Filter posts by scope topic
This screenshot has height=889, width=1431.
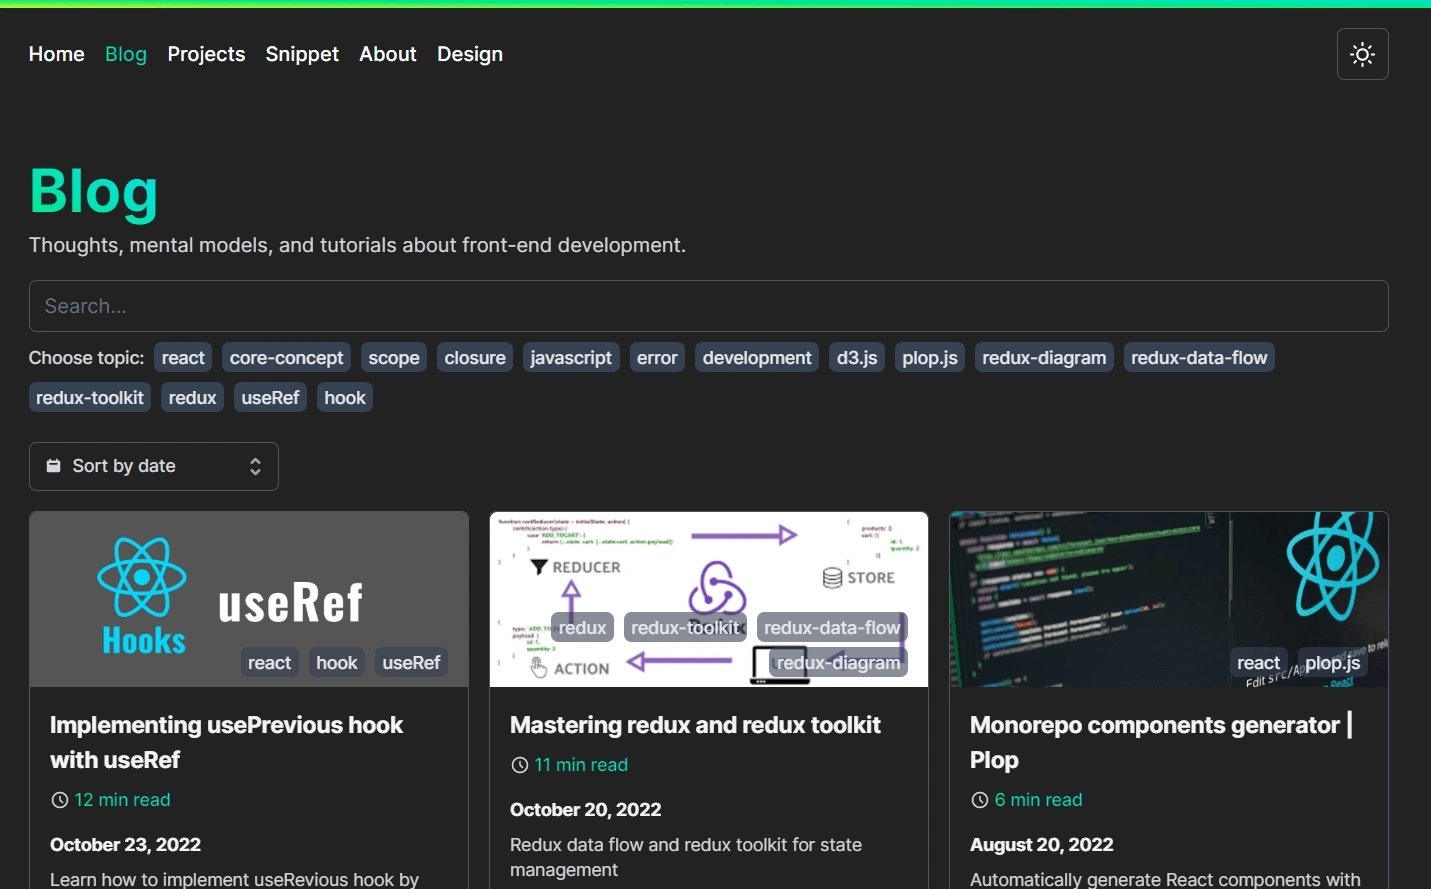[394, 358]
